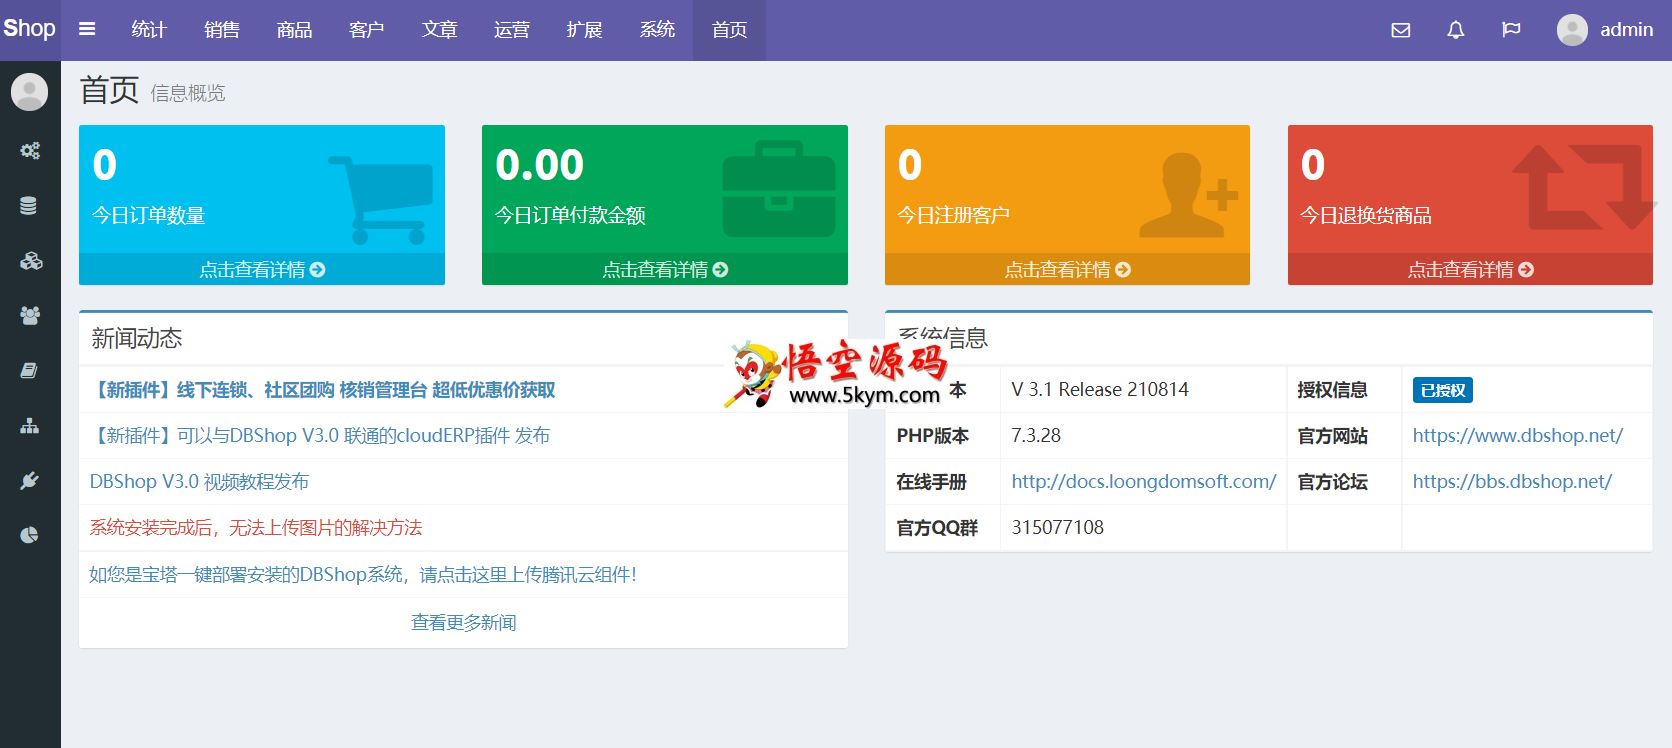This screenshot has height=748, width=1672.
Task: Click 查看更多新闻 link
Action: click(464, 623)
